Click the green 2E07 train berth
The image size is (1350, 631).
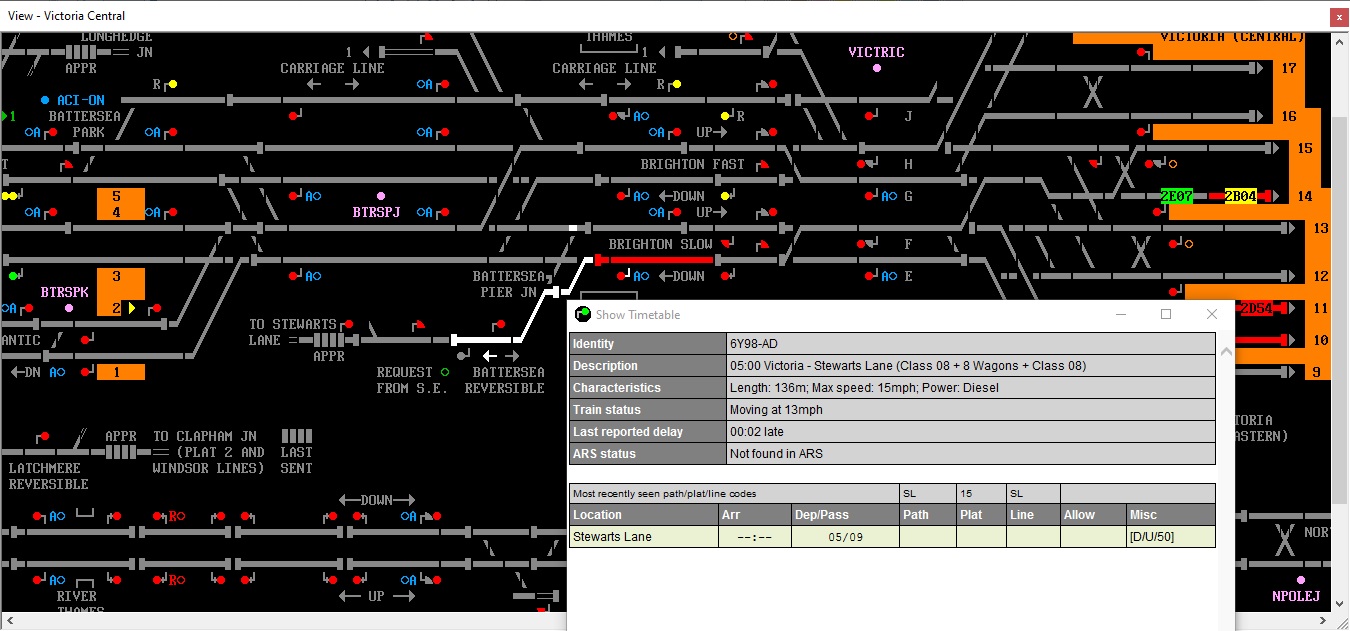click(1177, 196)
